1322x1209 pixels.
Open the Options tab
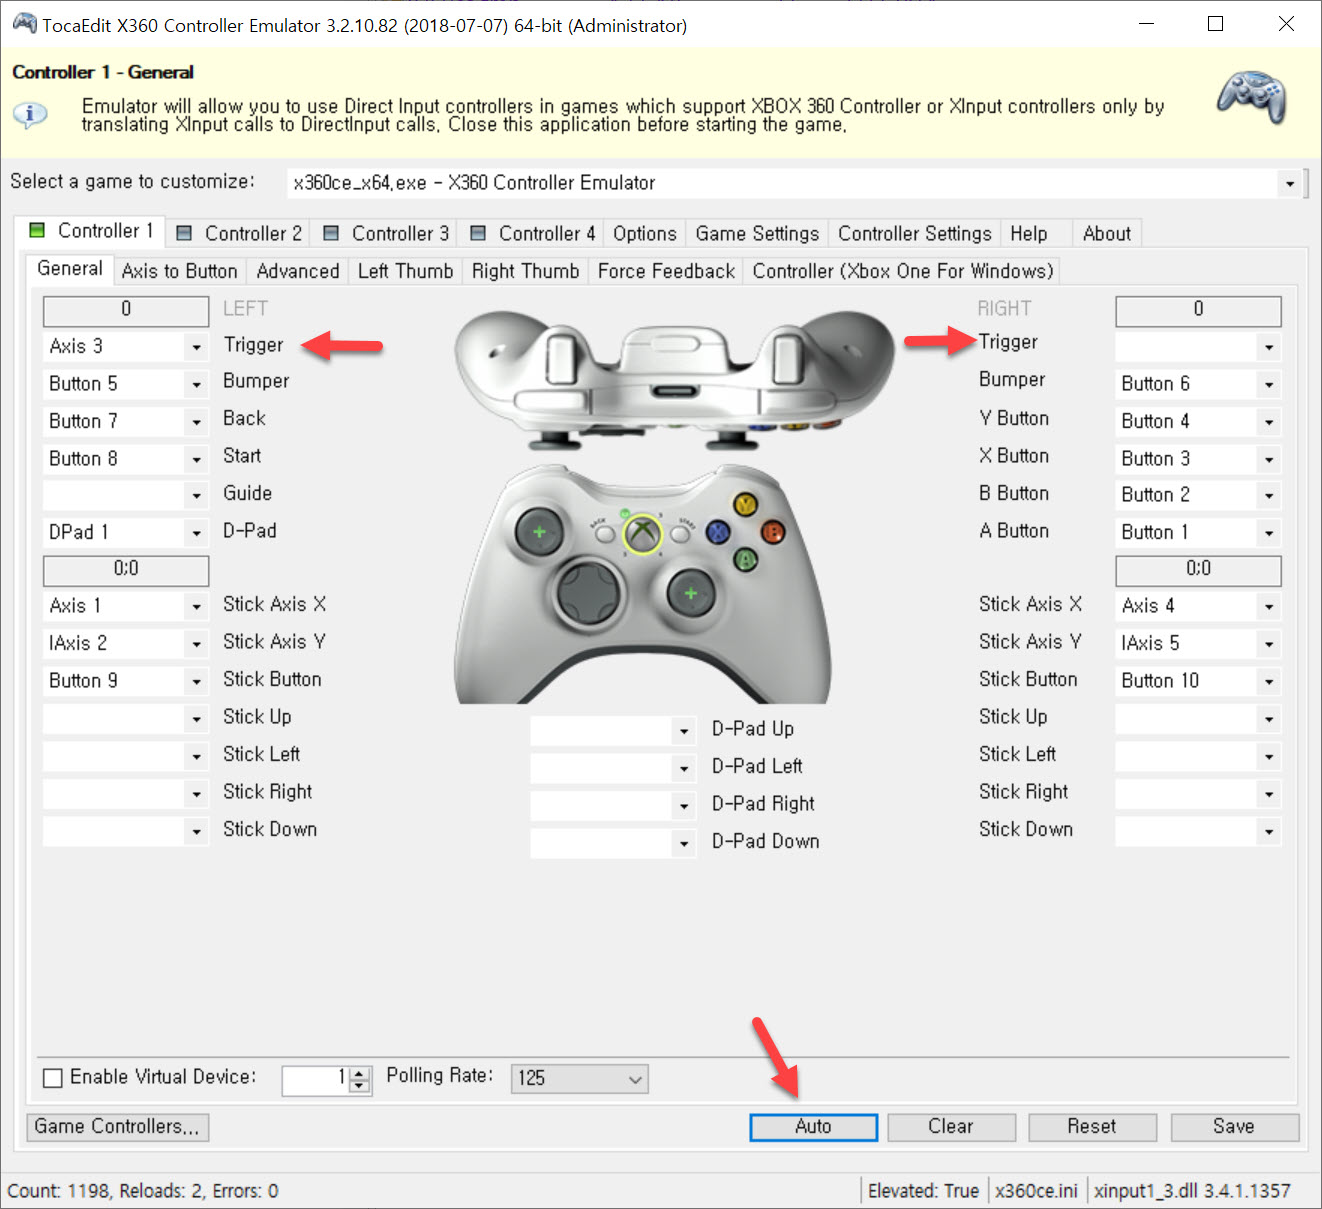[645, 233]
